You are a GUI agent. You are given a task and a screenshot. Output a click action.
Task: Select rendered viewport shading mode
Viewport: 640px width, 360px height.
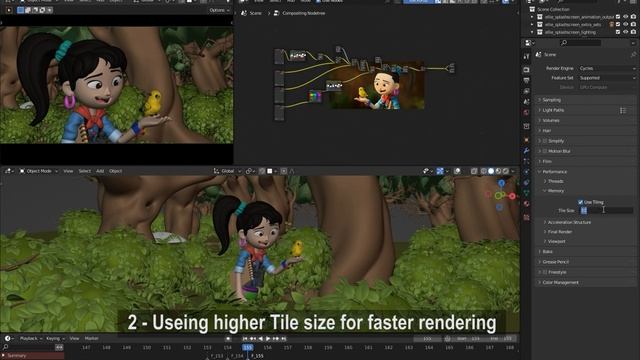506,171
